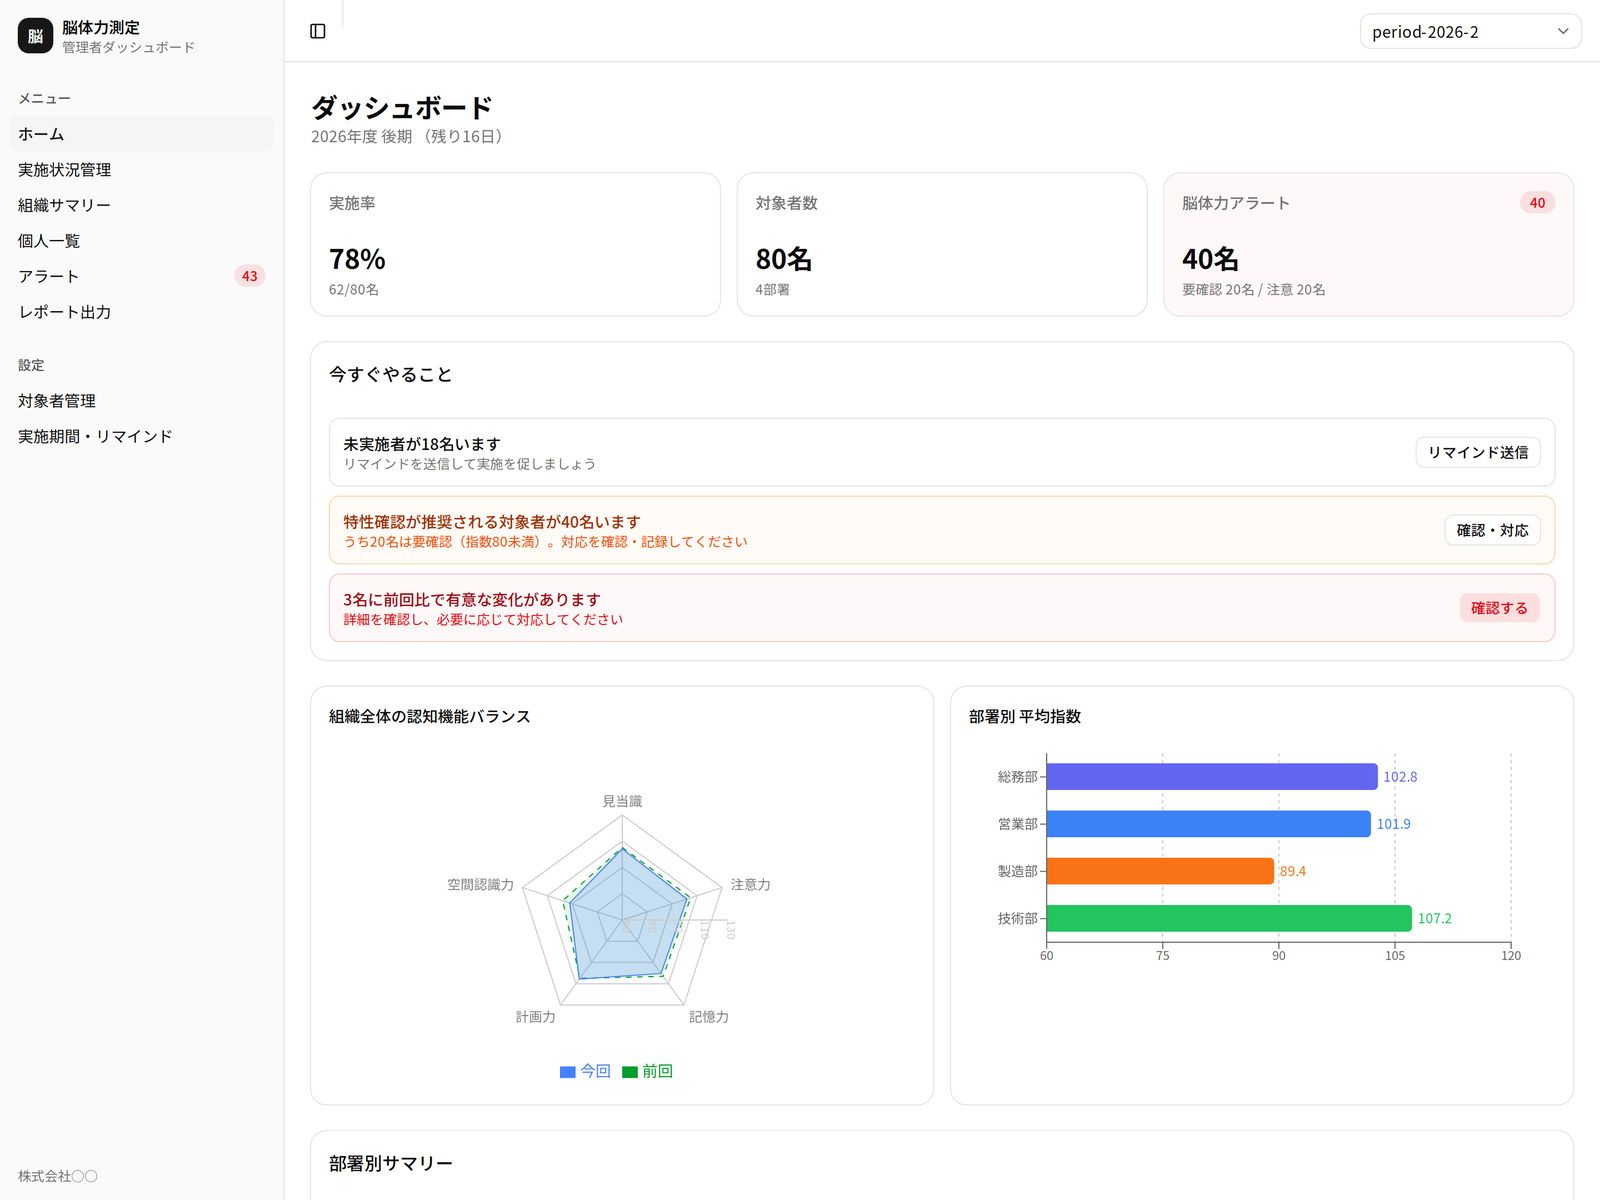Click the red 確認する button
Image resolution: width=1600 pixels, height=1200 pixels.
tap(1499, 608)
